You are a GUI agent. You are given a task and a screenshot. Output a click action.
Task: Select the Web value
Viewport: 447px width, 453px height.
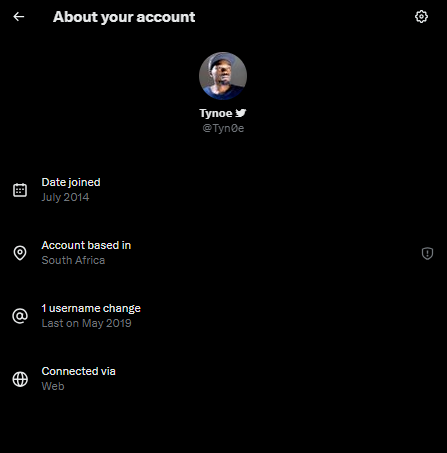click(53, 386)
